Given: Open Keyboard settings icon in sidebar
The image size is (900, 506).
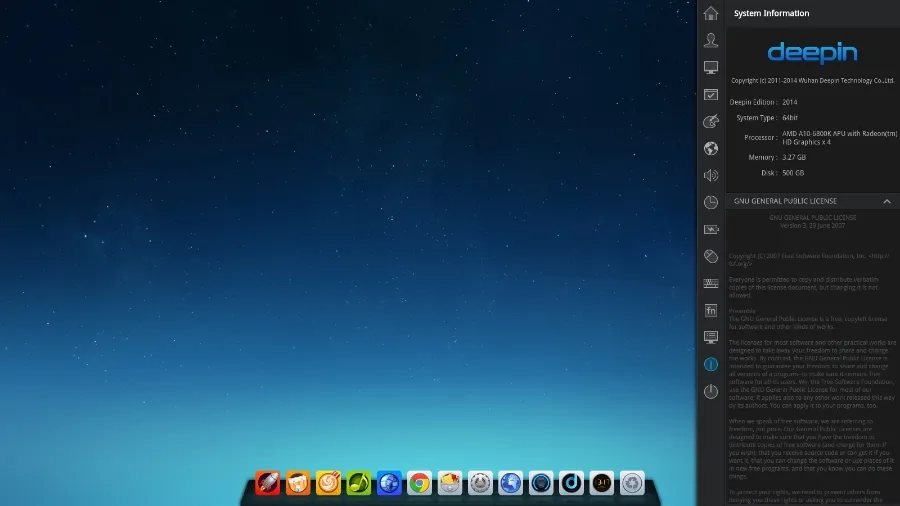Looking at the screenshot, I should coord(711,284).
